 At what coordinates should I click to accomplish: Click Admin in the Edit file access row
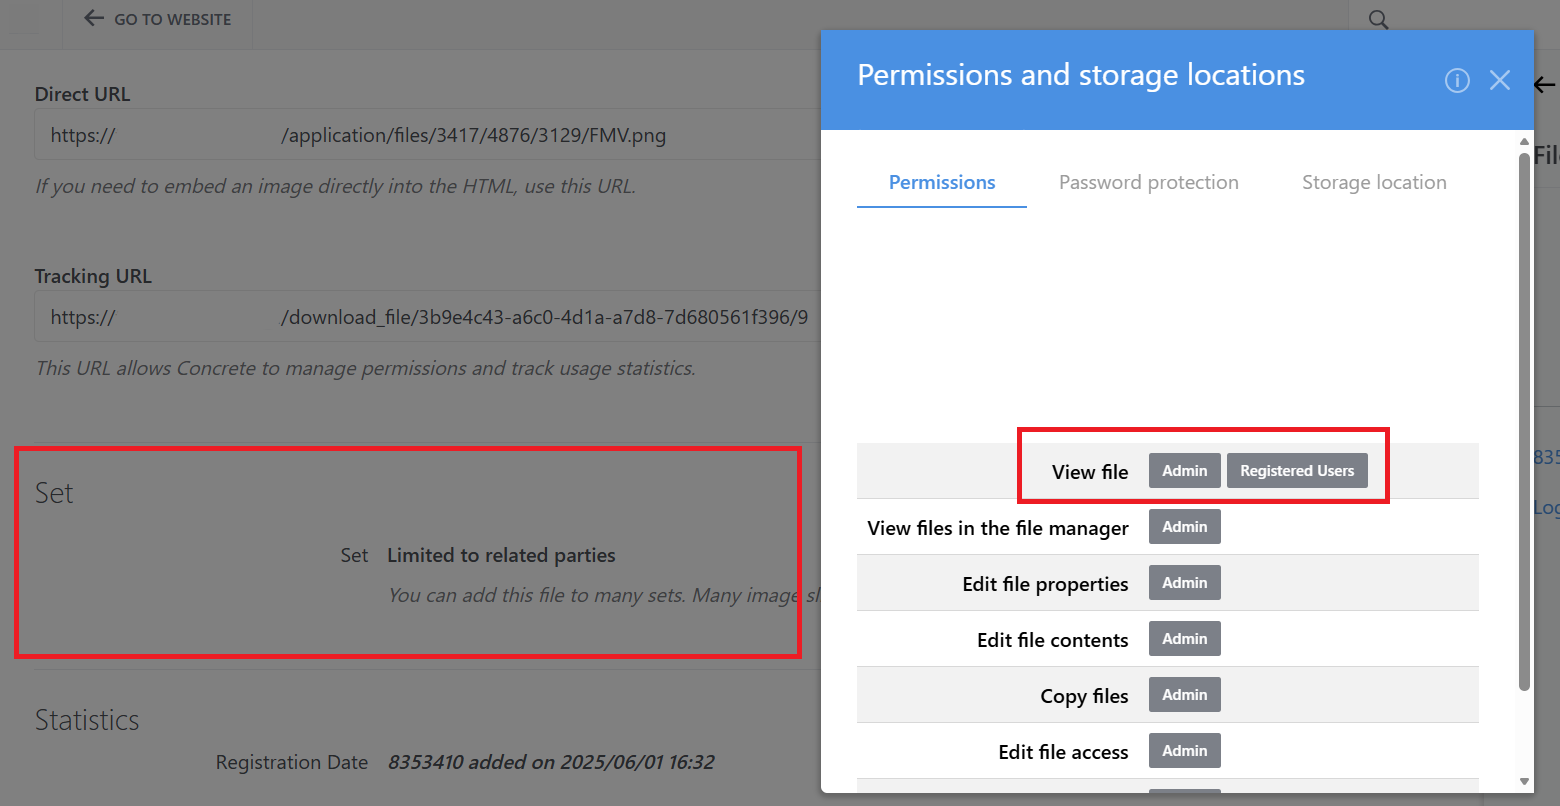tap(1184, 751)
